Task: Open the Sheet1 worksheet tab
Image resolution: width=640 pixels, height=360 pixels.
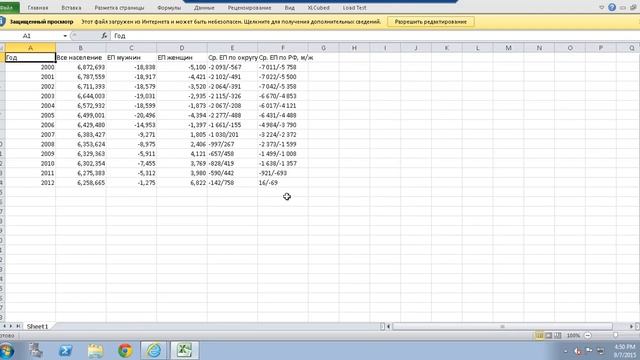Action: point(37,326)
